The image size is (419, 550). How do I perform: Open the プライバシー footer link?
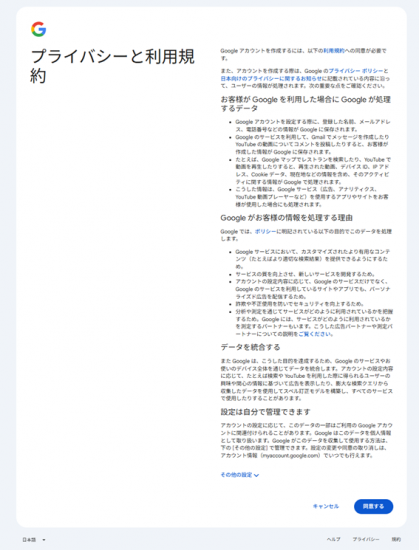click(366, 539)
